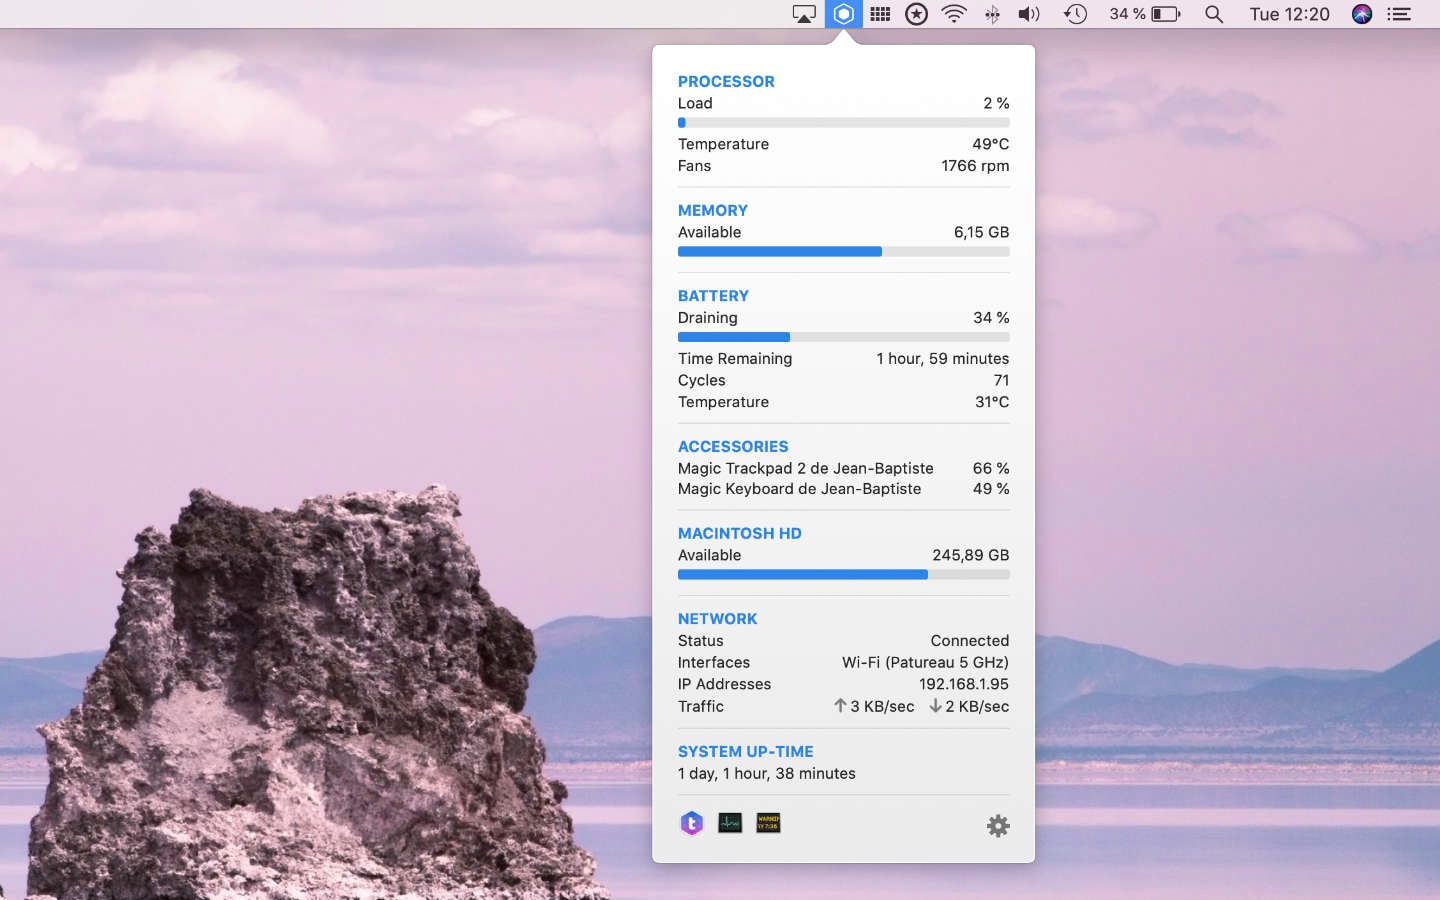Click the BATTERY section header
Image resolution: width=1440 pixels, height=900 pixels.
713,296
